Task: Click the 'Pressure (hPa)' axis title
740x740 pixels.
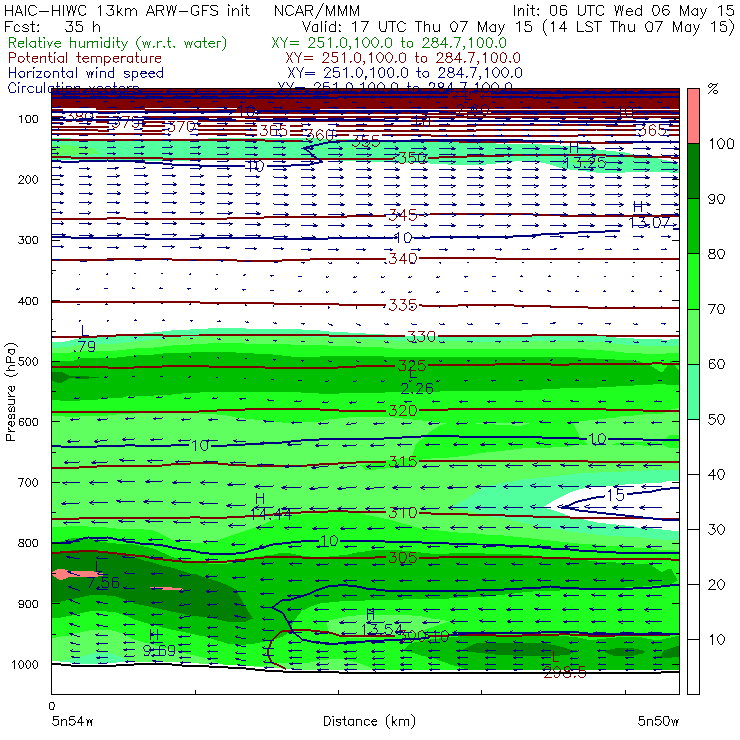Action: click(10, 392)
